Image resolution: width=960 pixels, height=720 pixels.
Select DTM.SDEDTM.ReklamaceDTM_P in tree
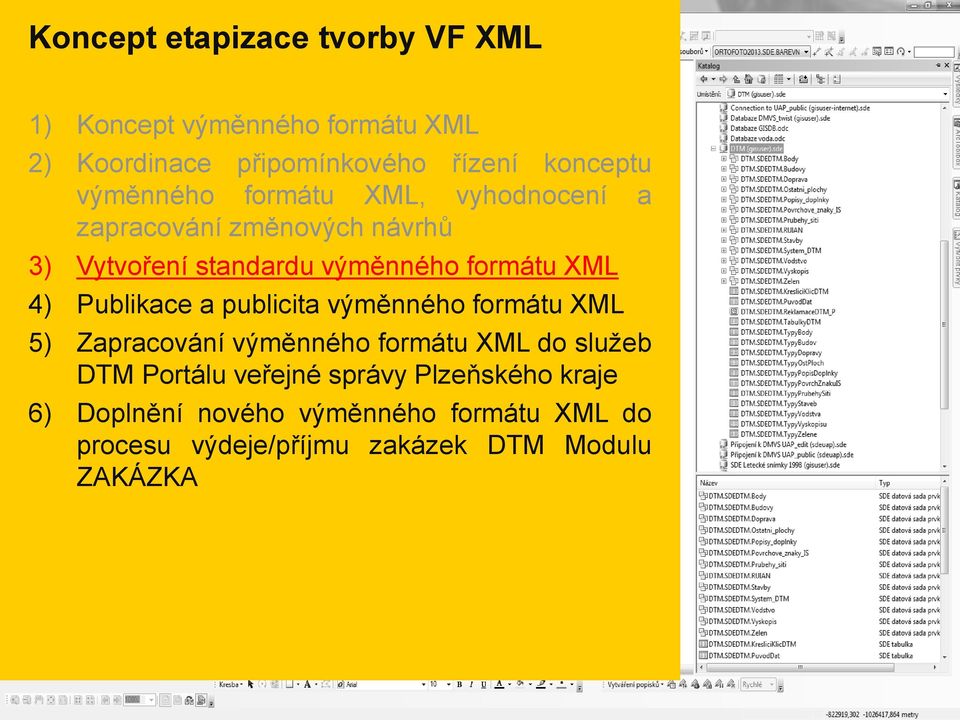pyautogui.click(x=787, y=312)
